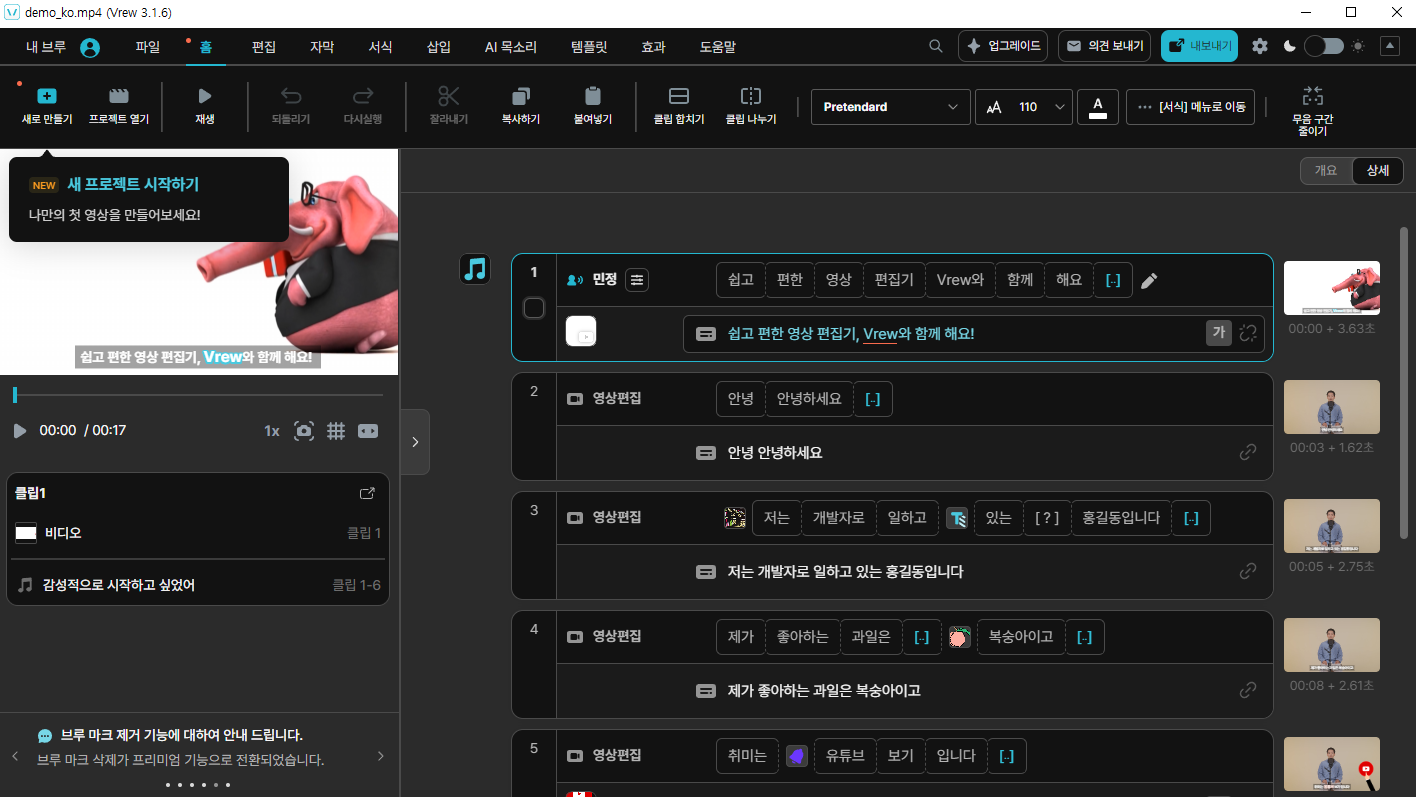Toggle the grid overlay icon under preview

click(336, 431)
